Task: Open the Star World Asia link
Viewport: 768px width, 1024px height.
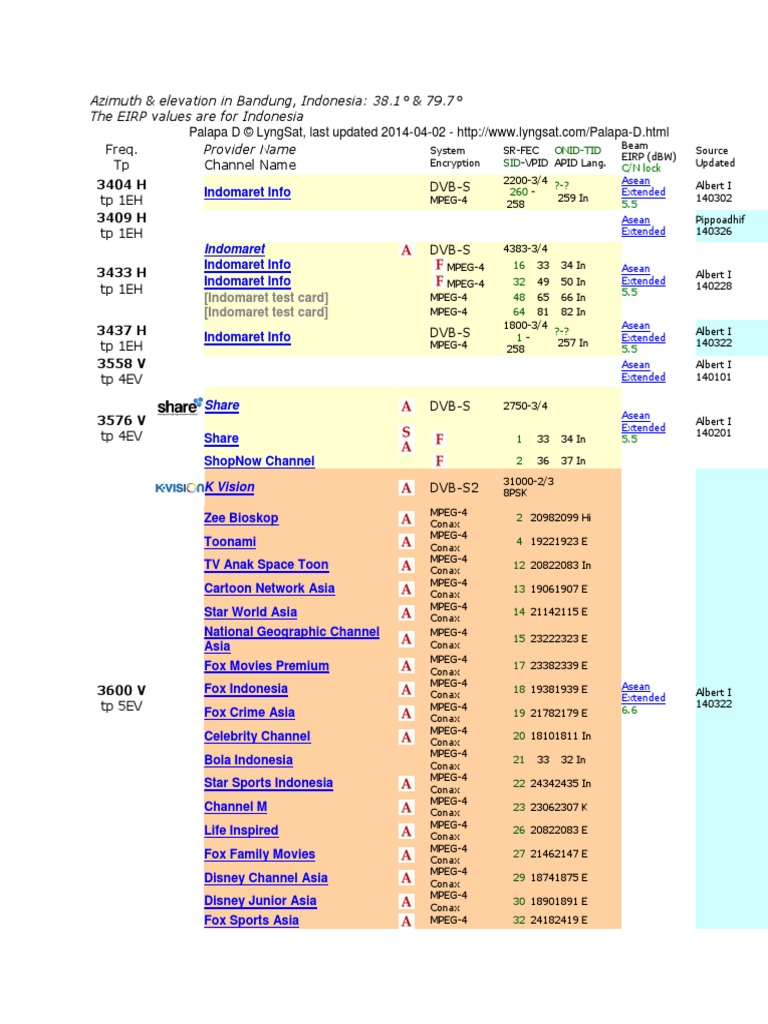Action: pyautogui.click(x=250, y=612)
